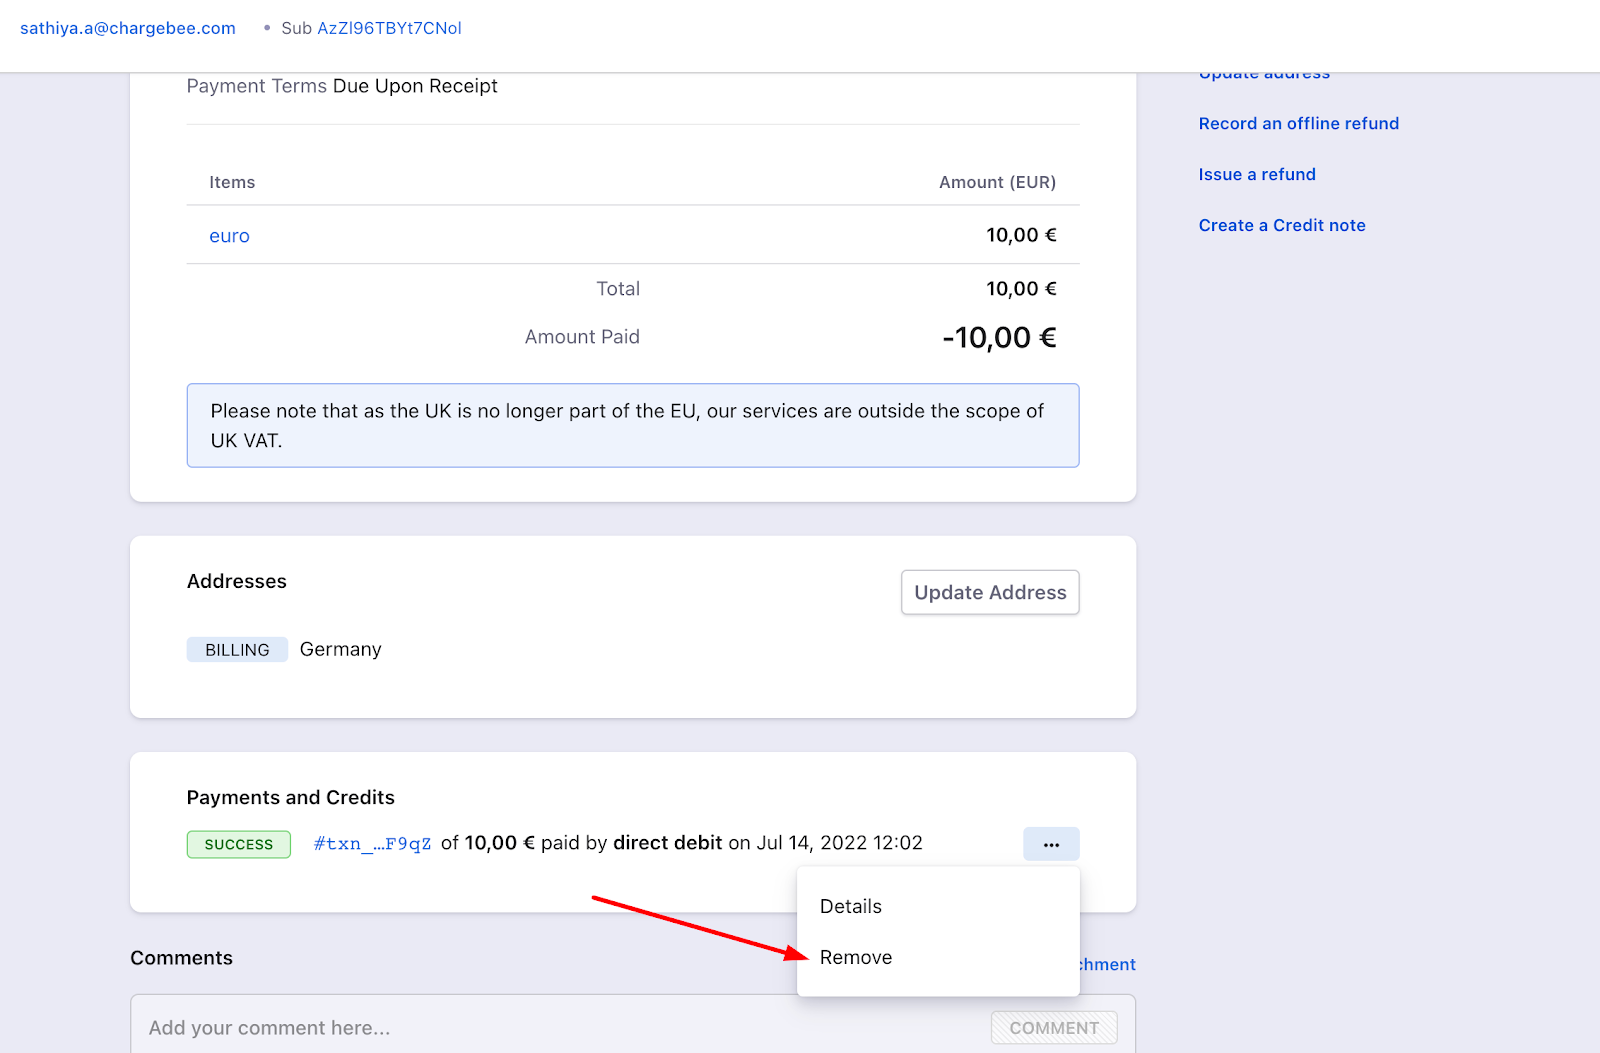Viewport: 1600px width, 1053px height.
Task: Choose Details in the payment dropdown
Action: tap(851, 906)
